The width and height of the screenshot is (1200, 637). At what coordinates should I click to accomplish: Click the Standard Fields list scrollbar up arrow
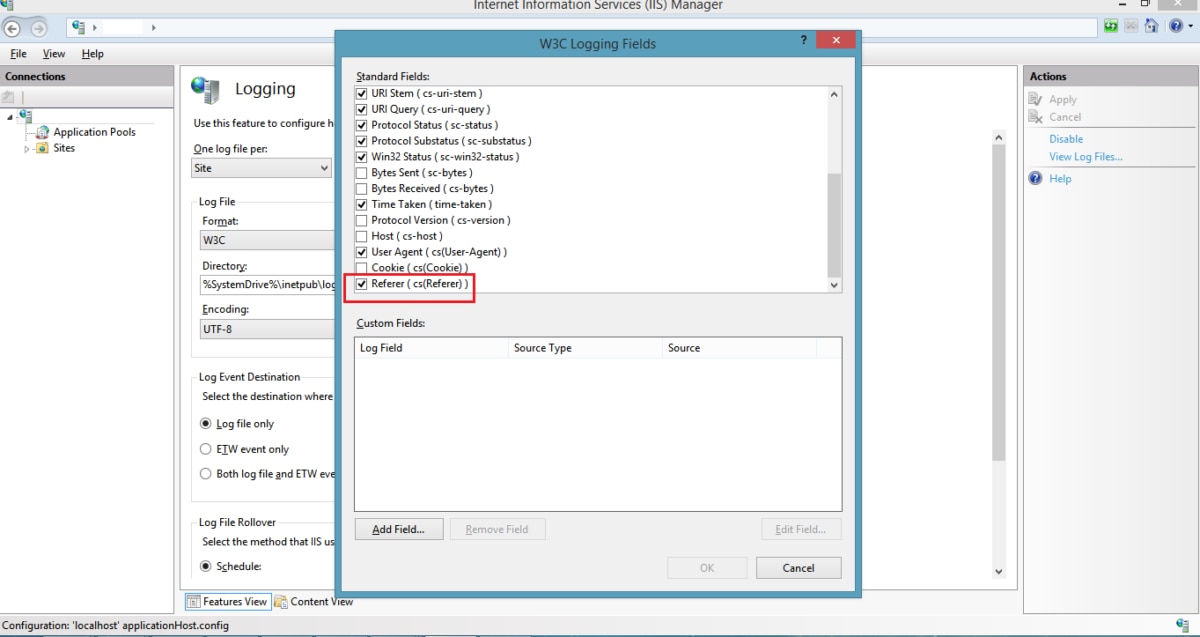tap(834, 94)
